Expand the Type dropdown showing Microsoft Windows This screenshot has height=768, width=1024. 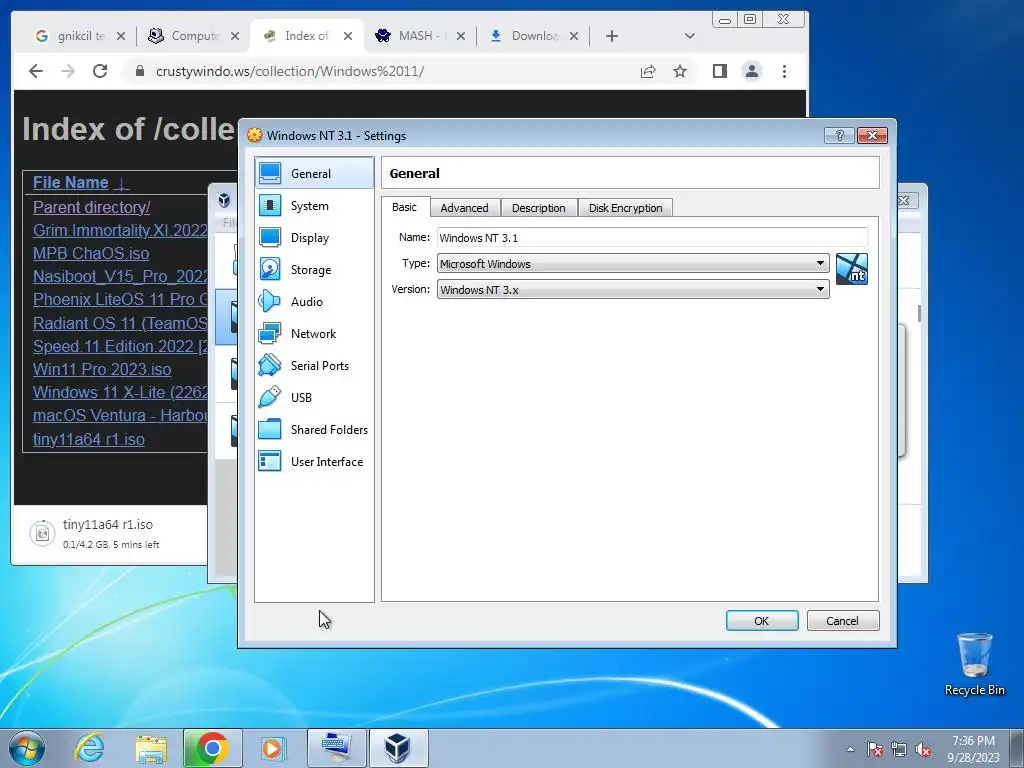[x=633, y=263]
